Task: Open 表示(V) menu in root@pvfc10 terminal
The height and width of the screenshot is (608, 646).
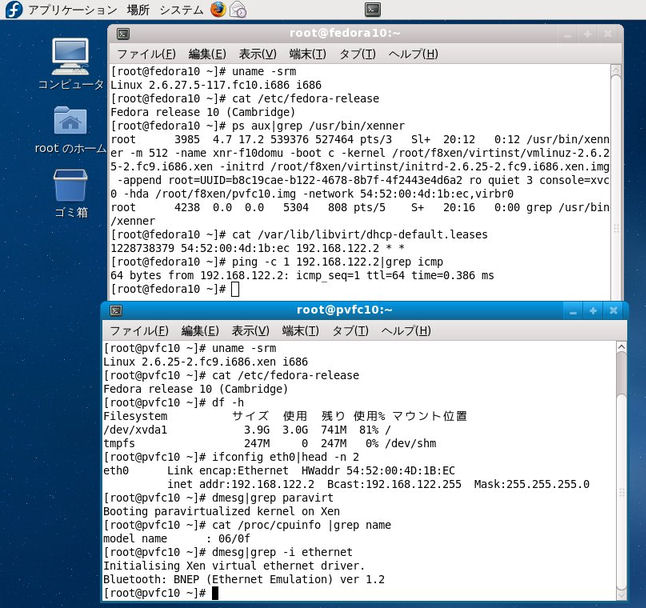Action: click(250, 331)
